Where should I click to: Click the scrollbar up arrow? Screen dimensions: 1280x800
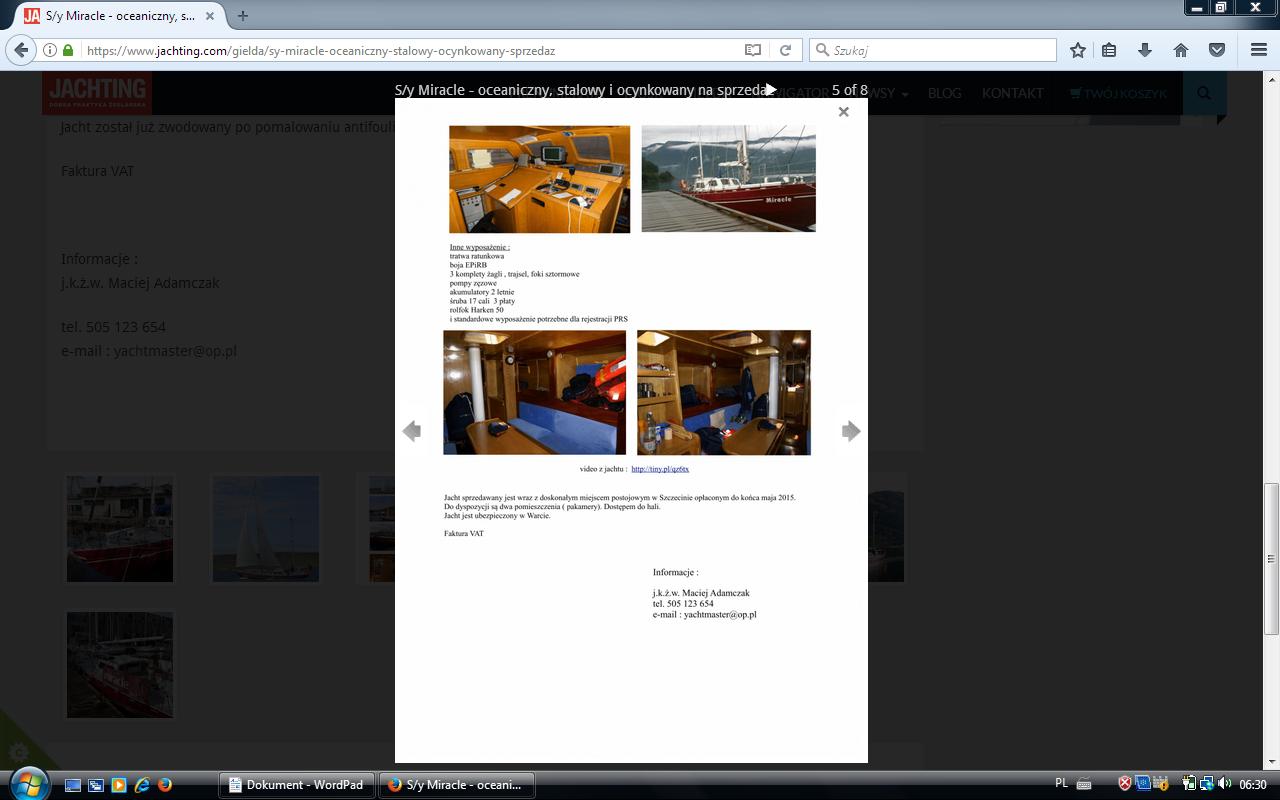1271,79
